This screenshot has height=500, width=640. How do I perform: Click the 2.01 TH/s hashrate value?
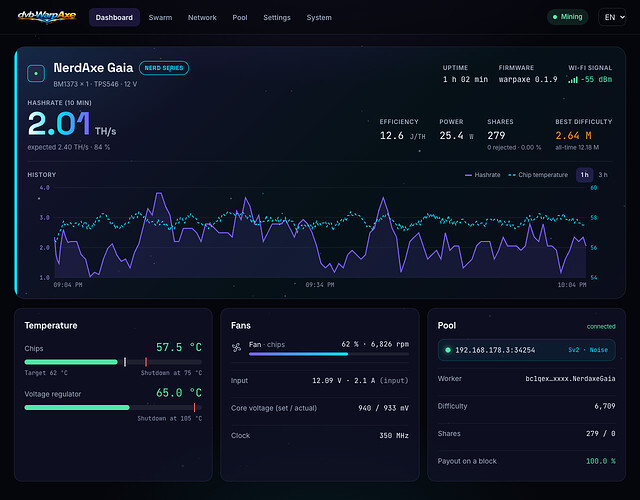click(72, 124)
